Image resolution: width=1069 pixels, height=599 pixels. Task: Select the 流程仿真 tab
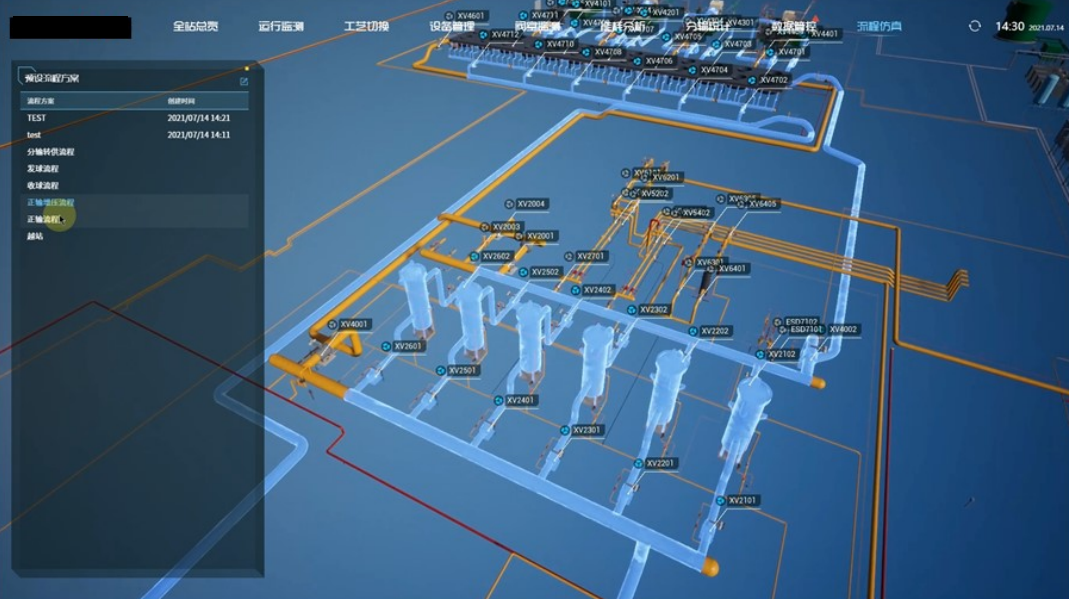pyautogui.click(x=879, y=27)
